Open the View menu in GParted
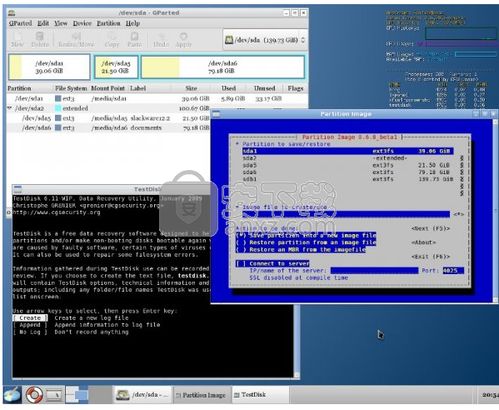The width and height of the screenshot is (499, 410). (61, 23)
